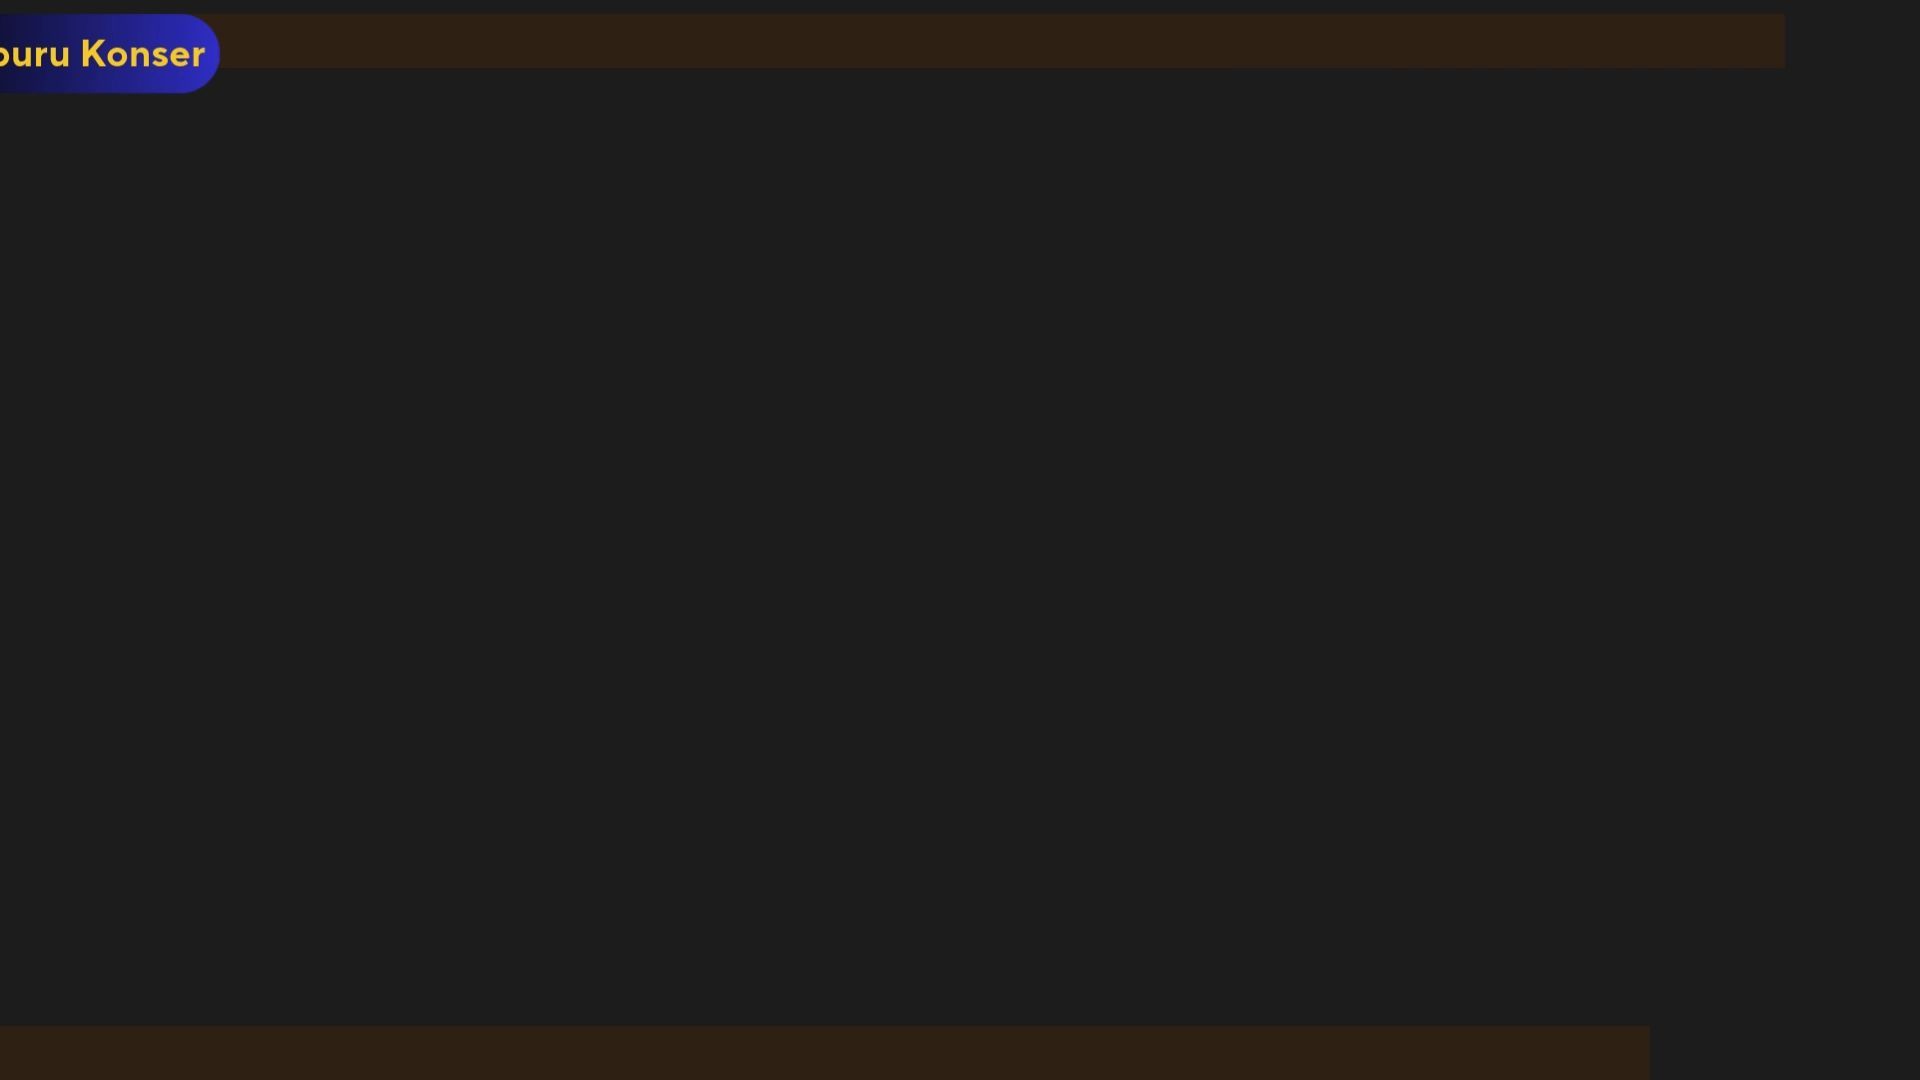This screenshot has width=1920, height=1080.
Task: Click the brown bar beside the Konser button
Action: (x=1002, y=41)
